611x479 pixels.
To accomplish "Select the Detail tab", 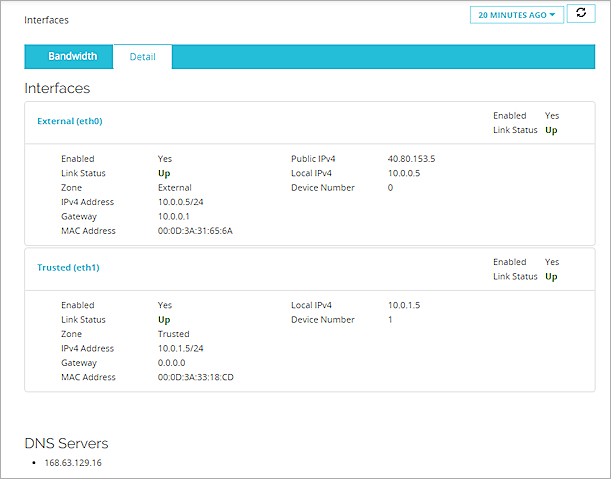I will click(x=142, y=57).
